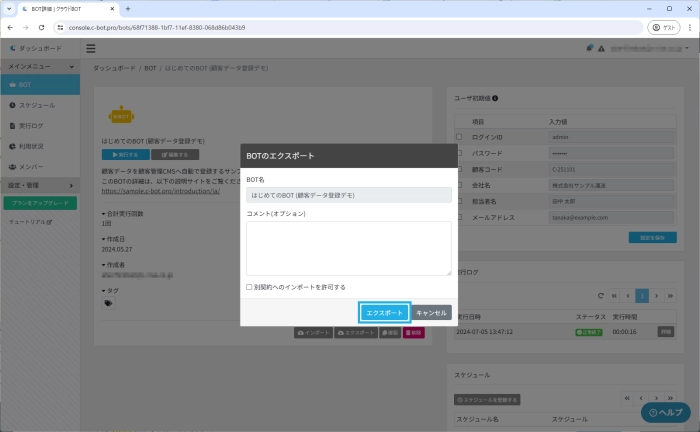Click the refresh icon in 実行ログ
Screen dimensions: 700x432
tap(600, 296)
